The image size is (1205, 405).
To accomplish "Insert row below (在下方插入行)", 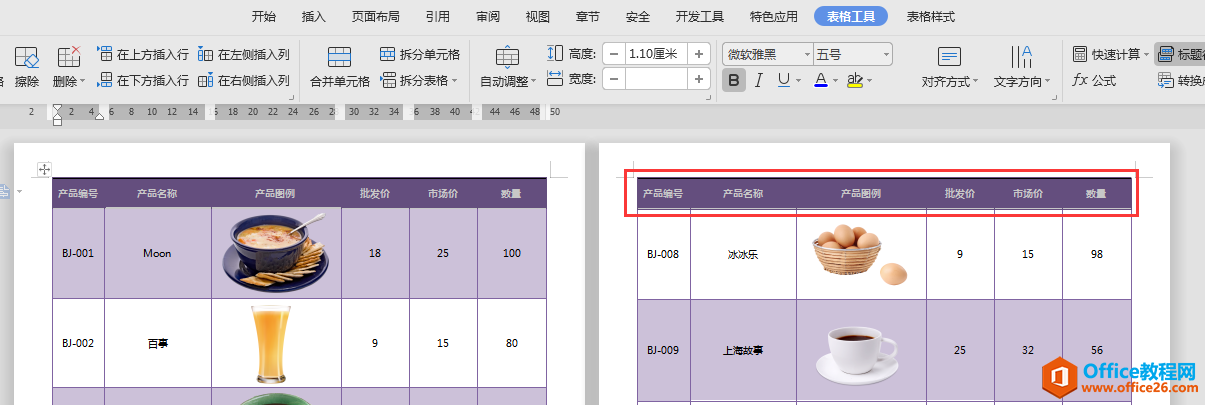I will coord(142,80).
